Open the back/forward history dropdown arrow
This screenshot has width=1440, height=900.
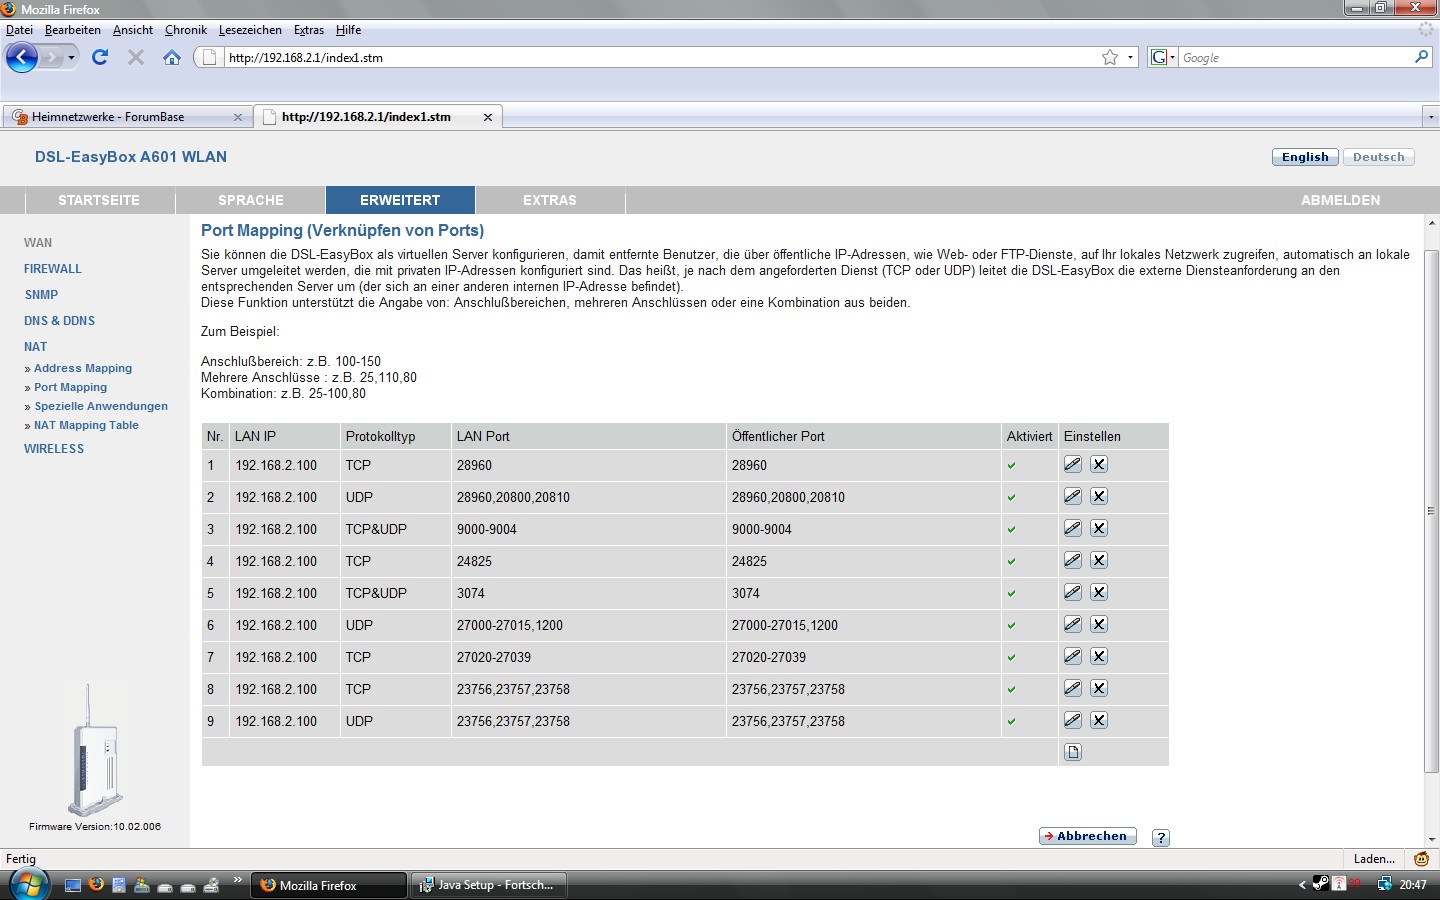(71, 58)
